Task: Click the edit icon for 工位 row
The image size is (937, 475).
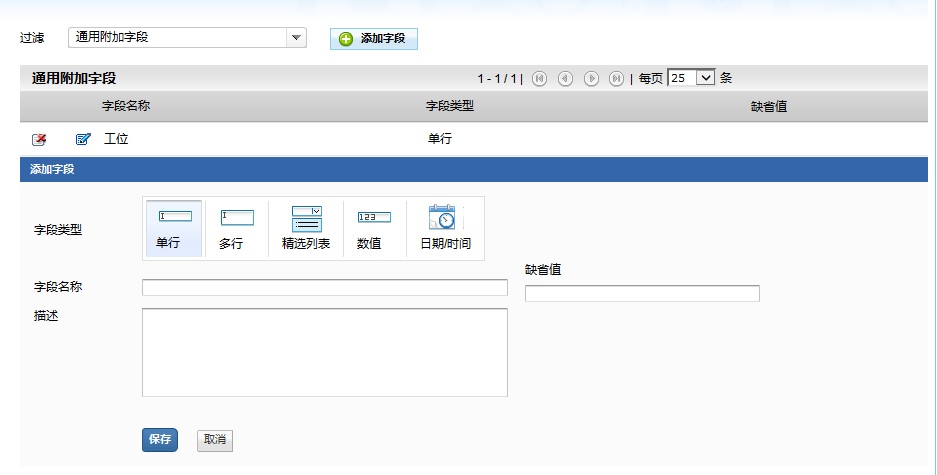Action: coord(83,139)
